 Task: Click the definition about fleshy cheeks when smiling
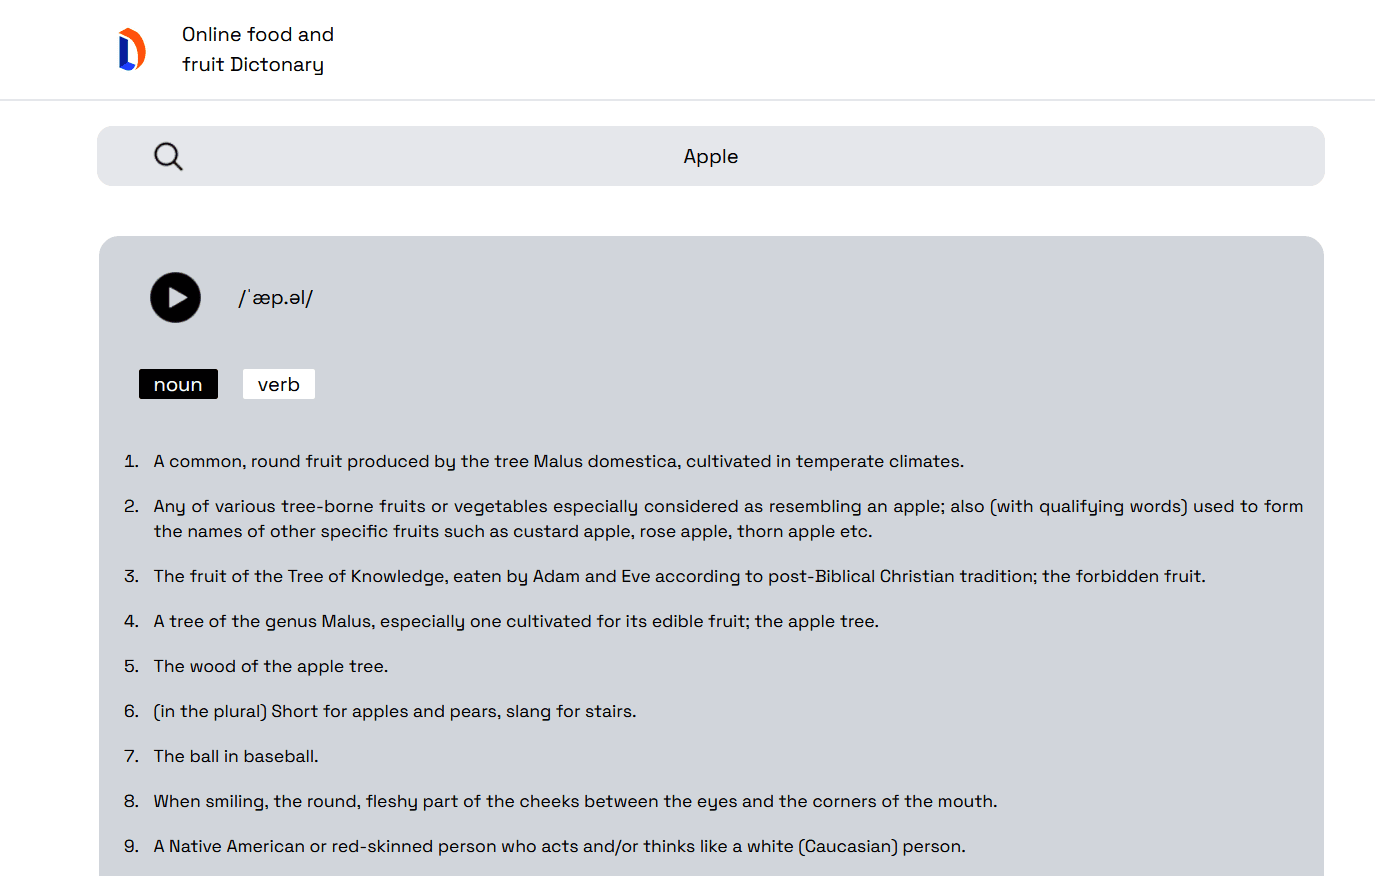click(x=575, y=801)
